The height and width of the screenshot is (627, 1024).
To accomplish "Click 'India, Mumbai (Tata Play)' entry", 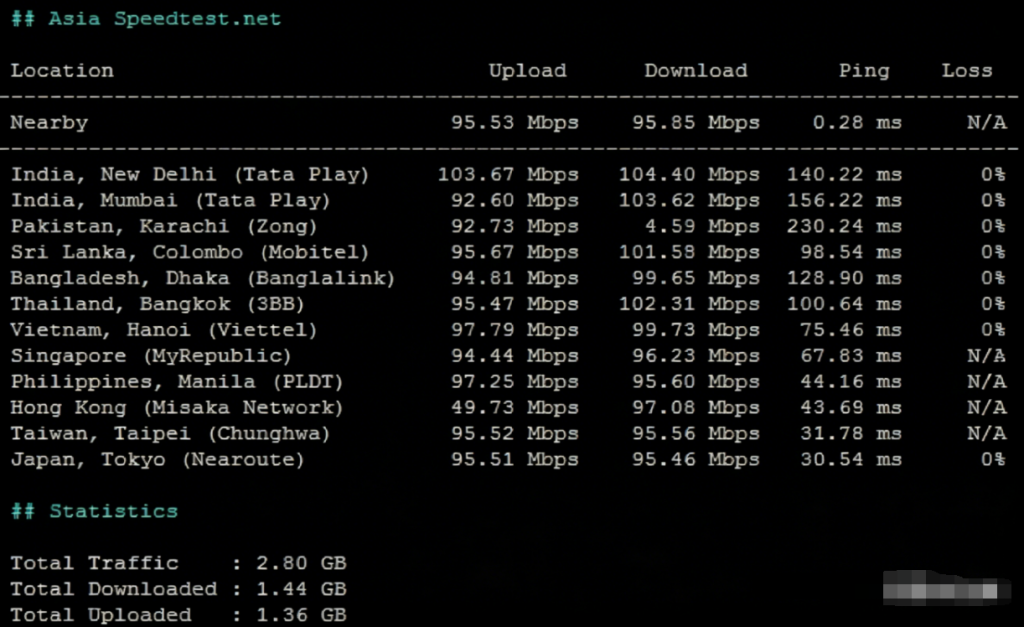I will (x=170, y=201).
